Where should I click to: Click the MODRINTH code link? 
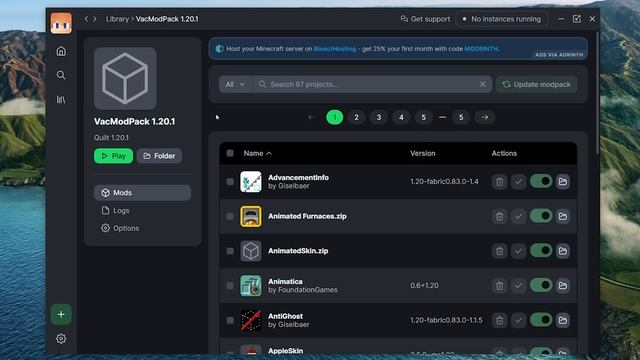482,49
